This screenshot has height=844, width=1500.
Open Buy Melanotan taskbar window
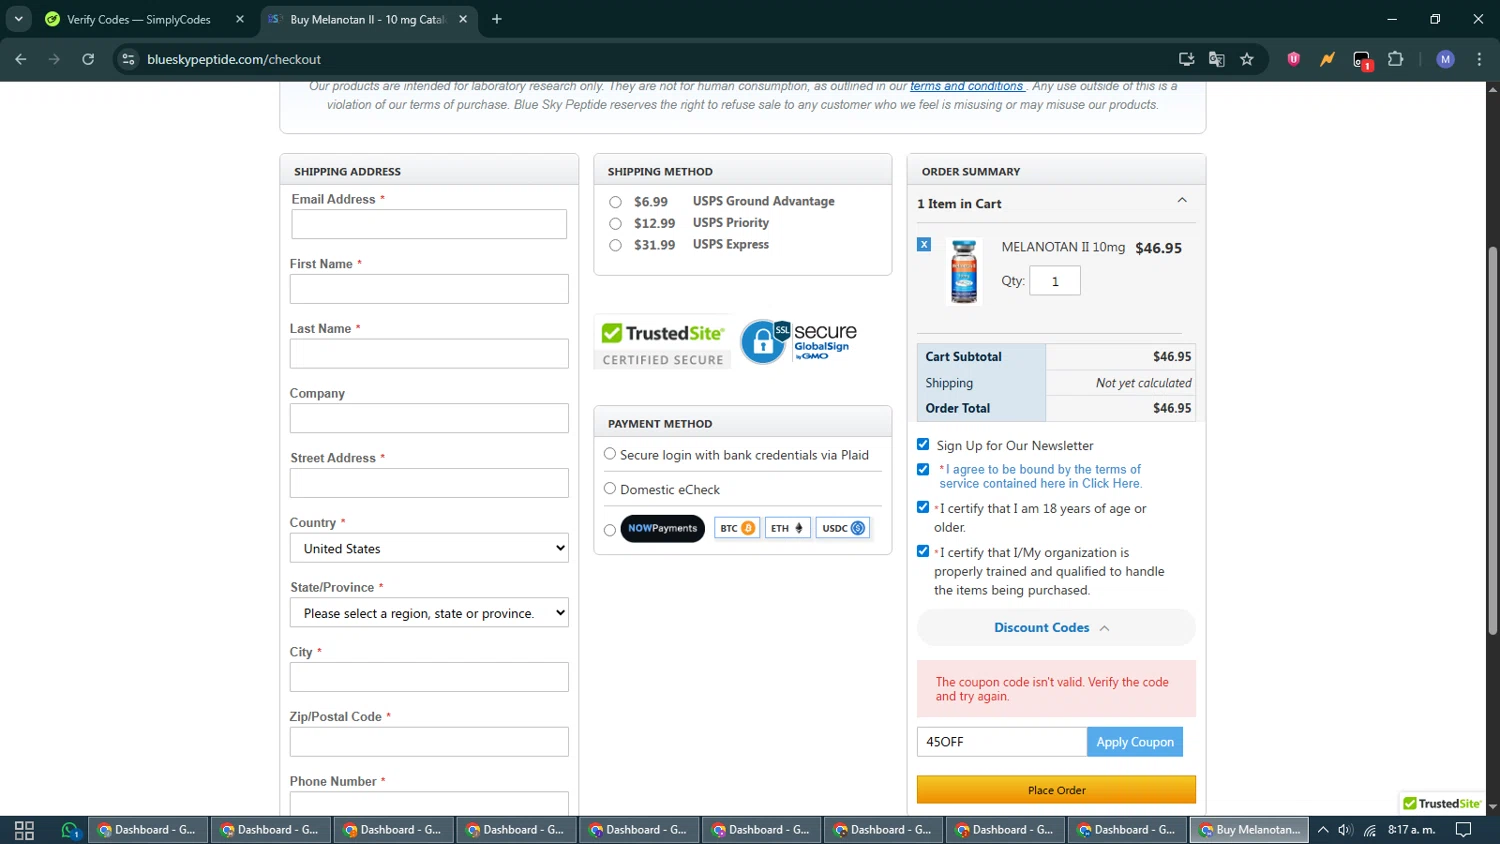pyautogui.click(x=1249, y=830)
